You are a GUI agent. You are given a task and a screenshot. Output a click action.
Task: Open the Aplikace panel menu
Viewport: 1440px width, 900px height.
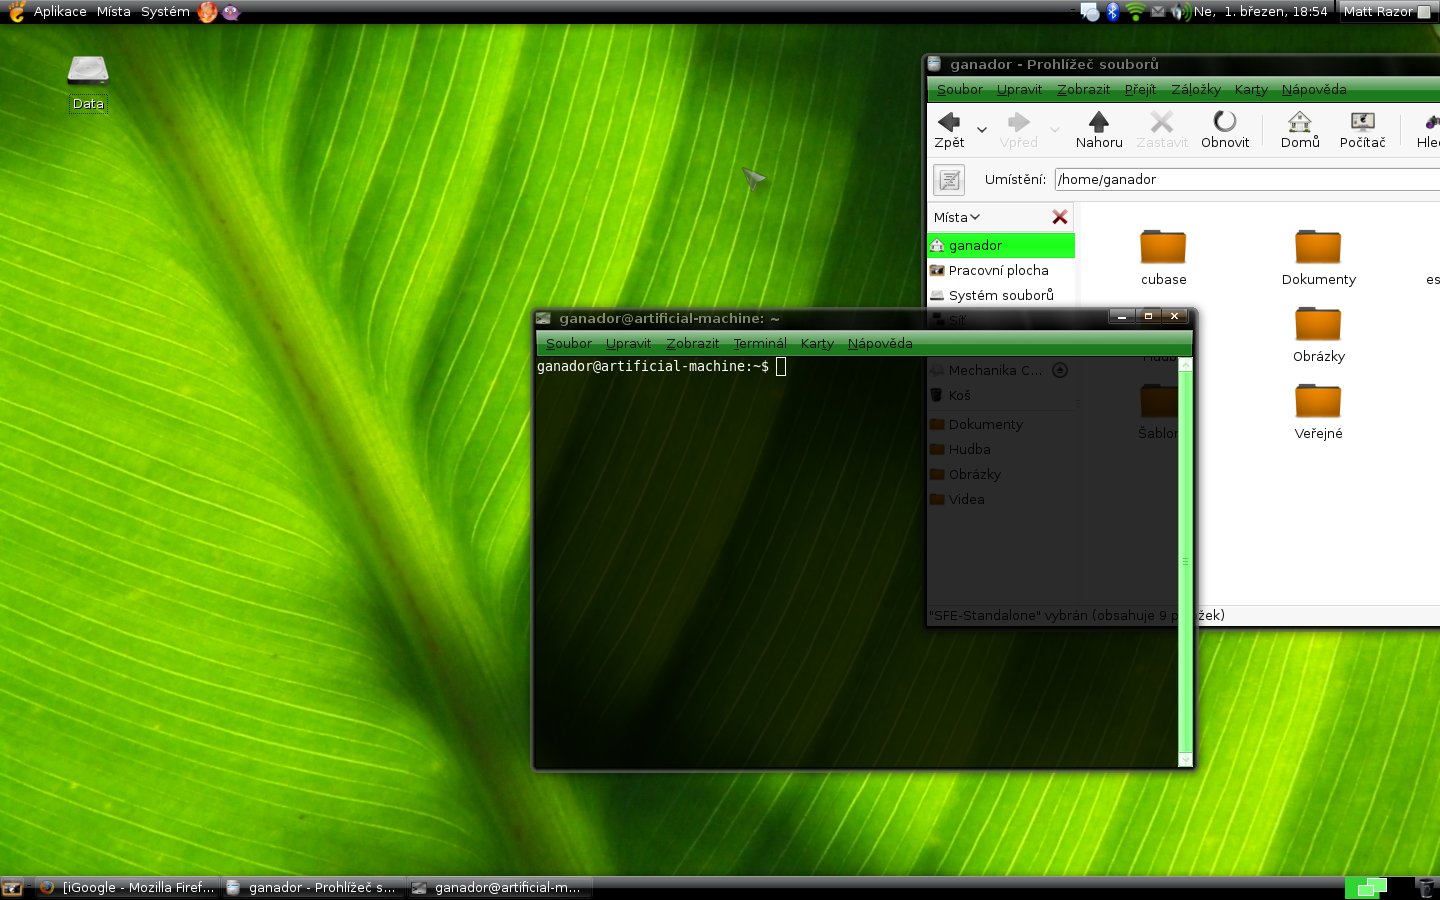tap(60, 12)
